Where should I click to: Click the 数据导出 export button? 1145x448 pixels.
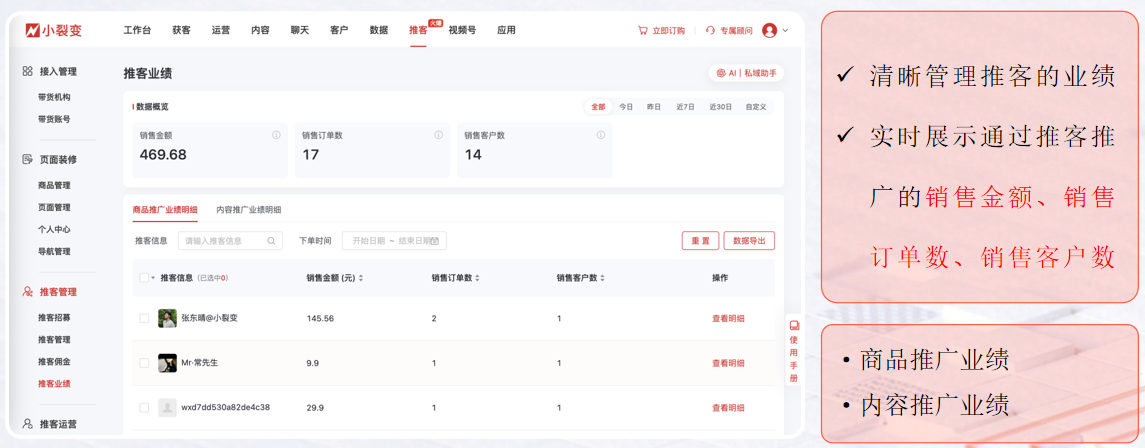[749, 241]
